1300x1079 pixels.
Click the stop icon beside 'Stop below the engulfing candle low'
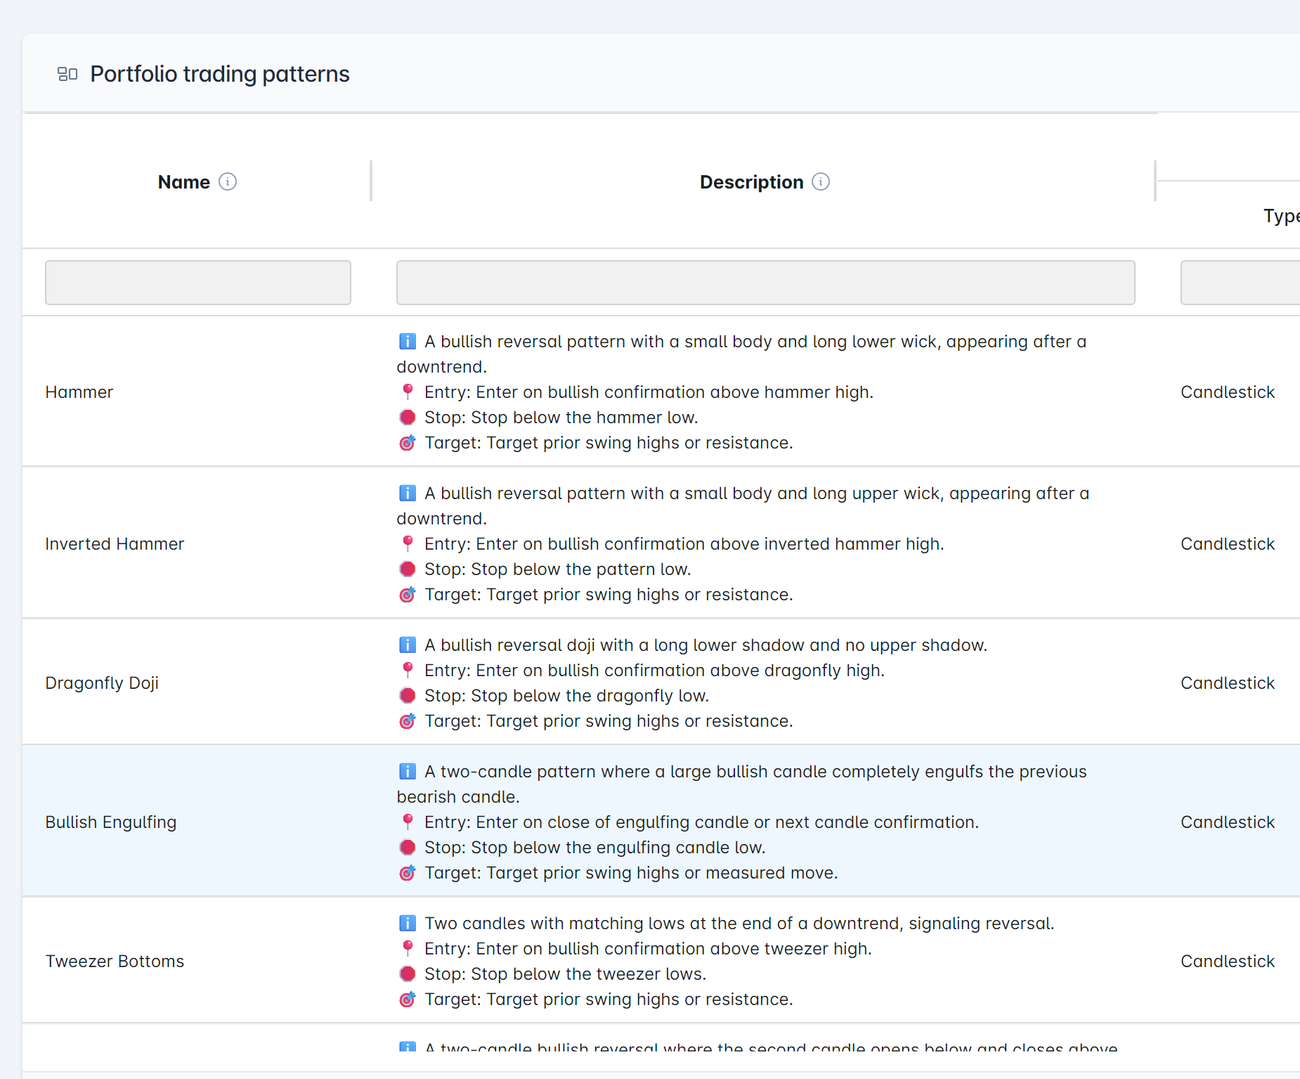point(407,848)
